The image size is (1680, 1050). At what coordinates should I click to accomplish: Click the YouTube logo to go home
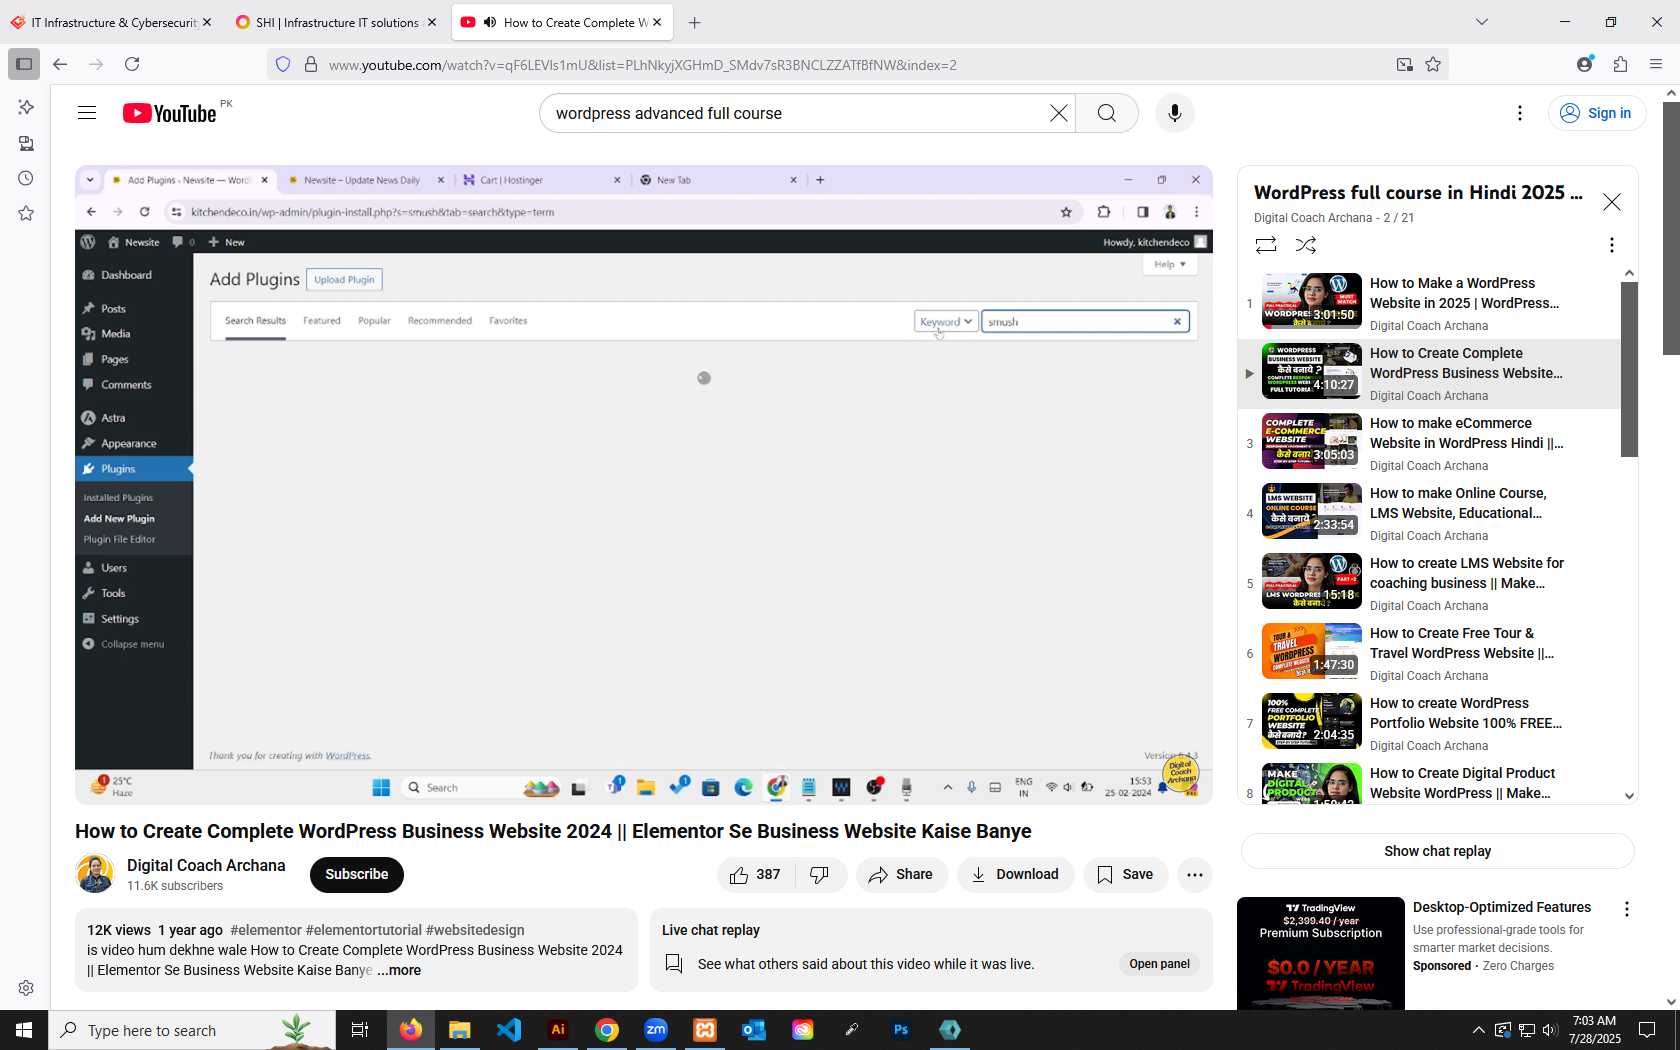170,113
